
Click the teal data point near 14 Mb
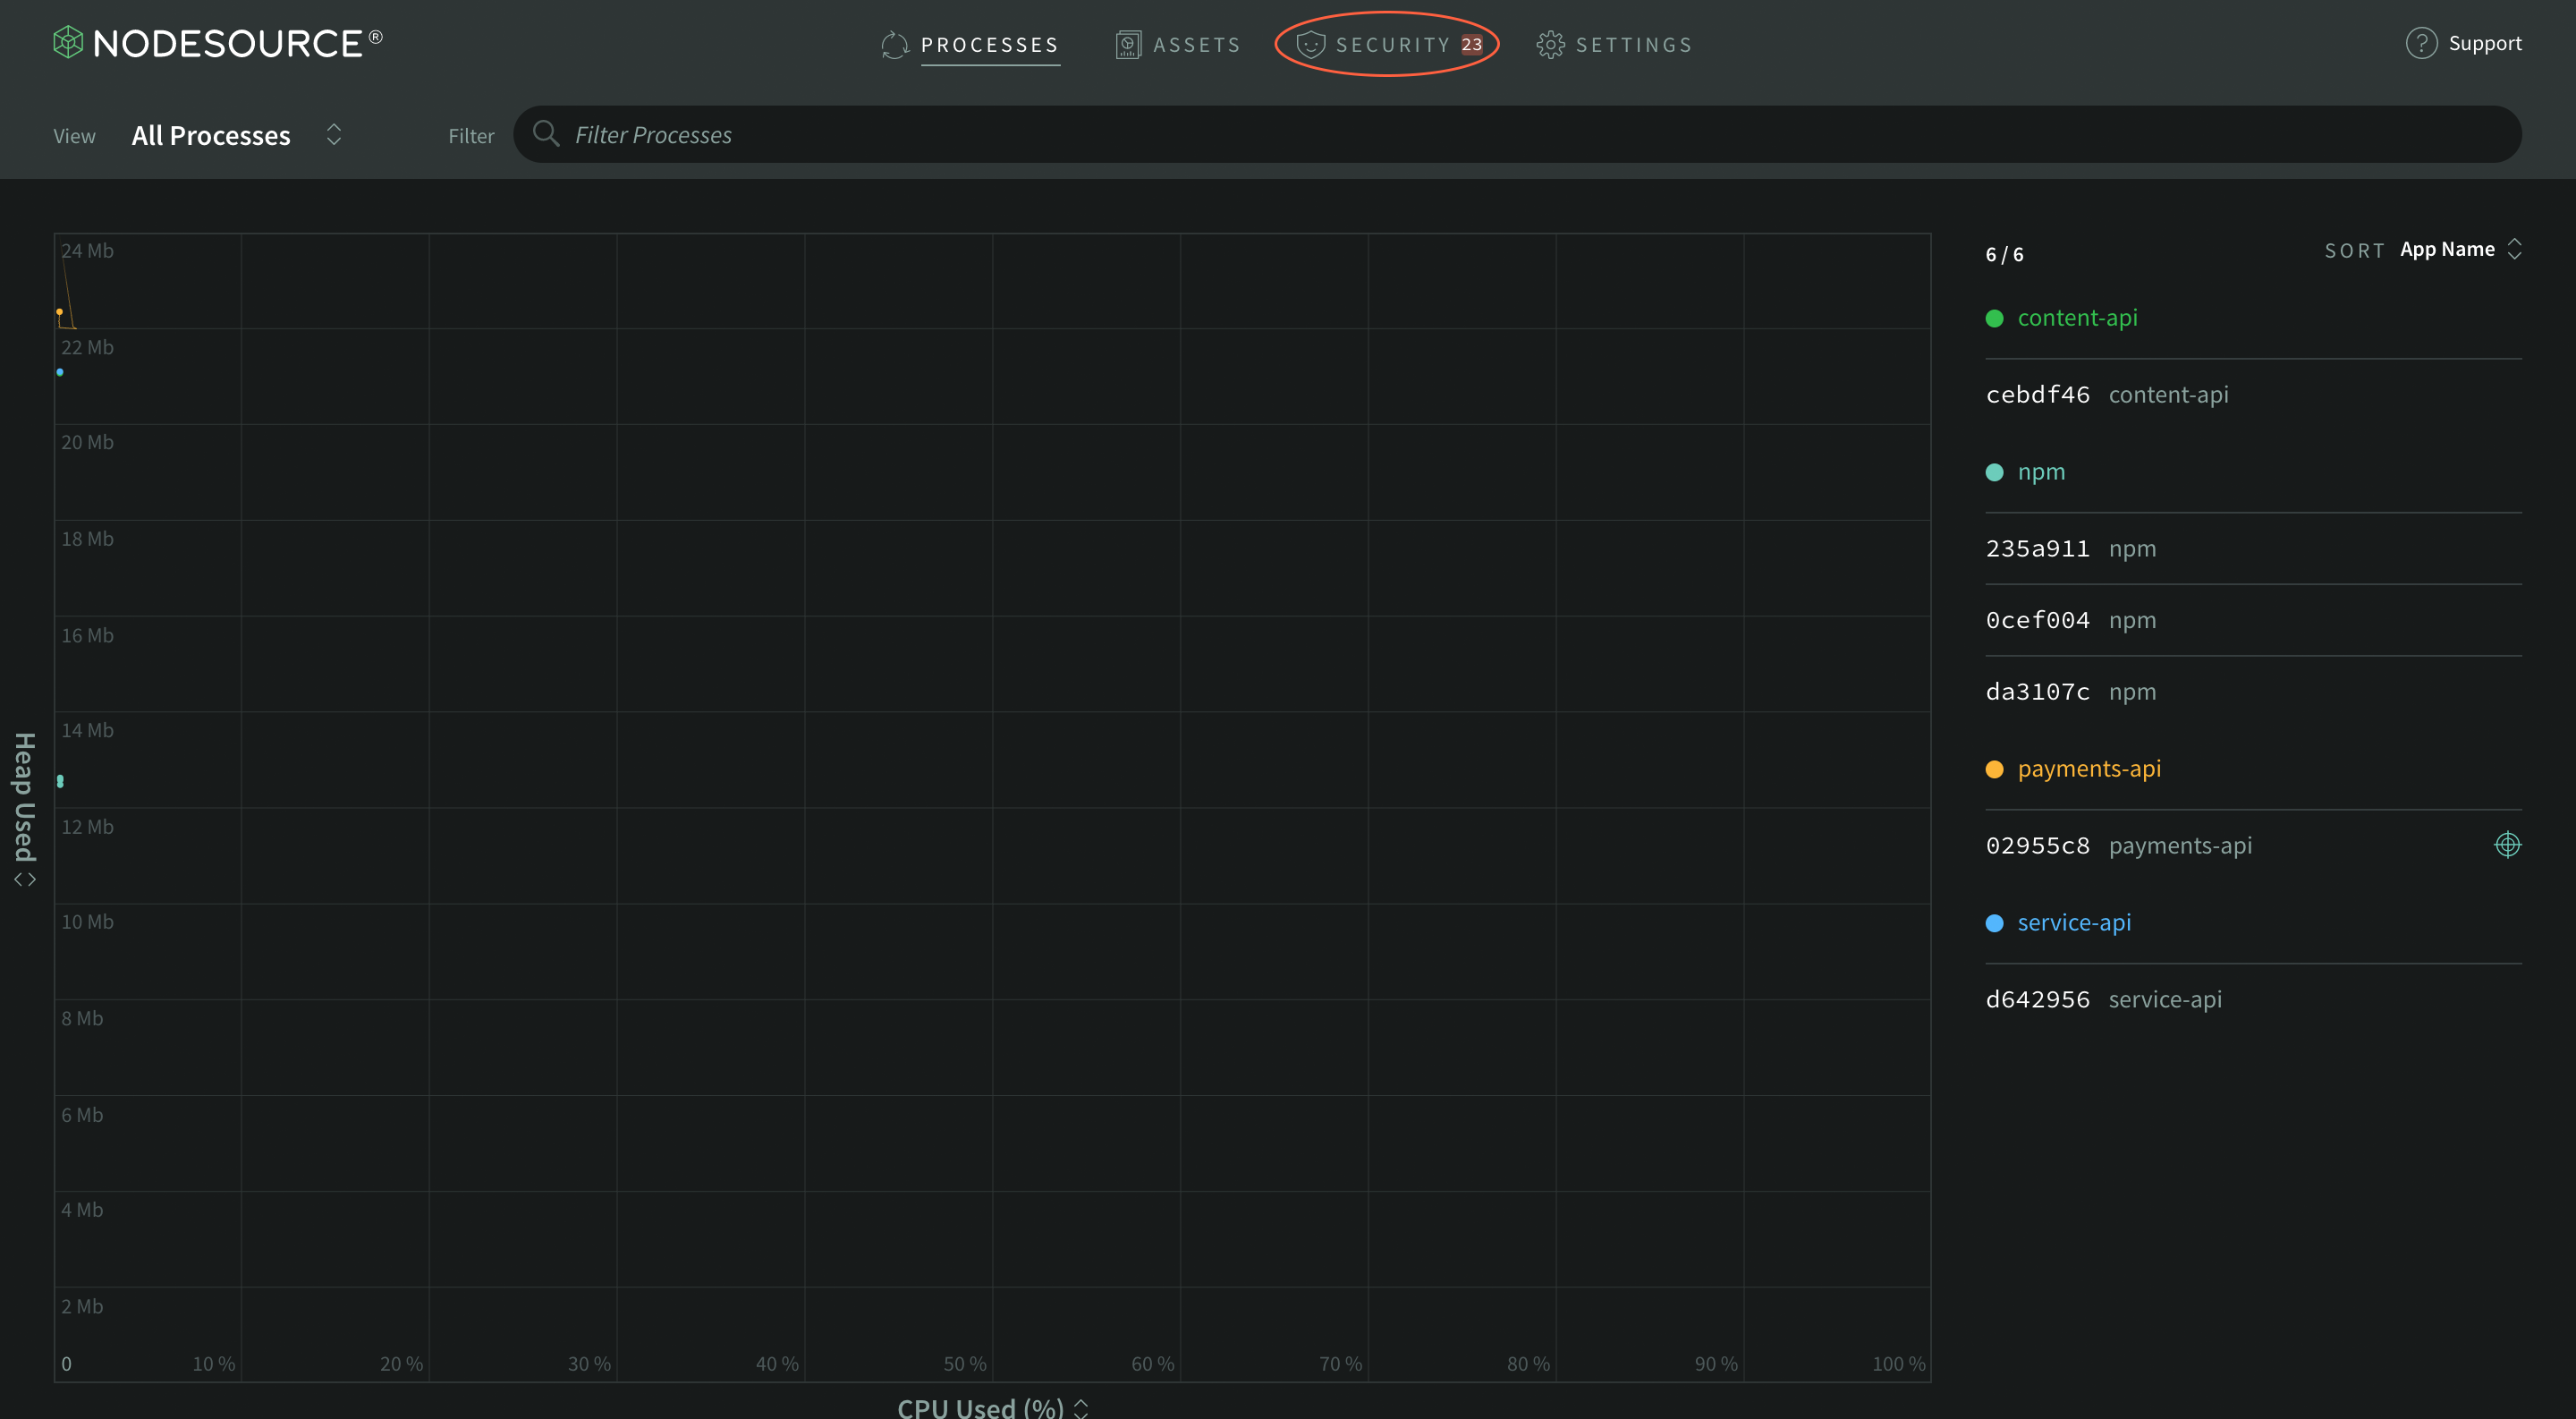click(x=60, y=781)
